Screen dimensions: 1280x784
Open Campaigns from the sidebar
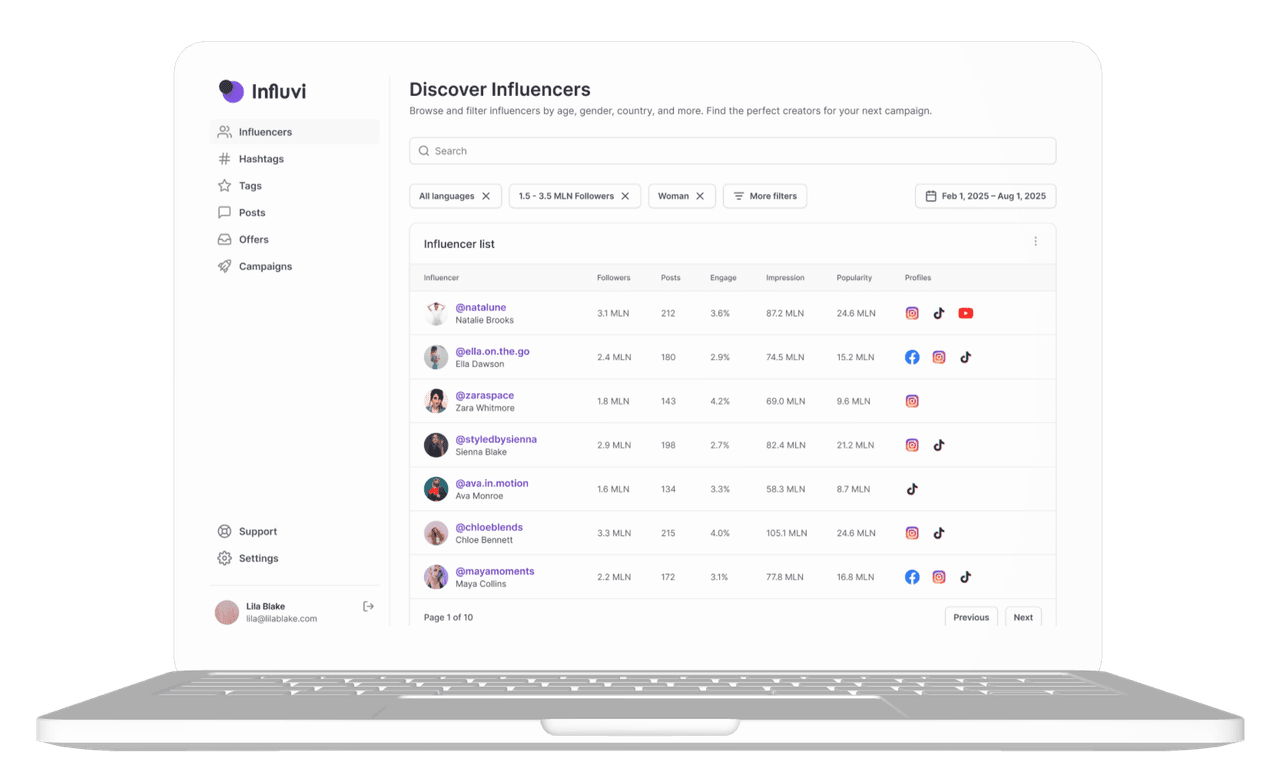pyautogui.click(x=265, y=266)
